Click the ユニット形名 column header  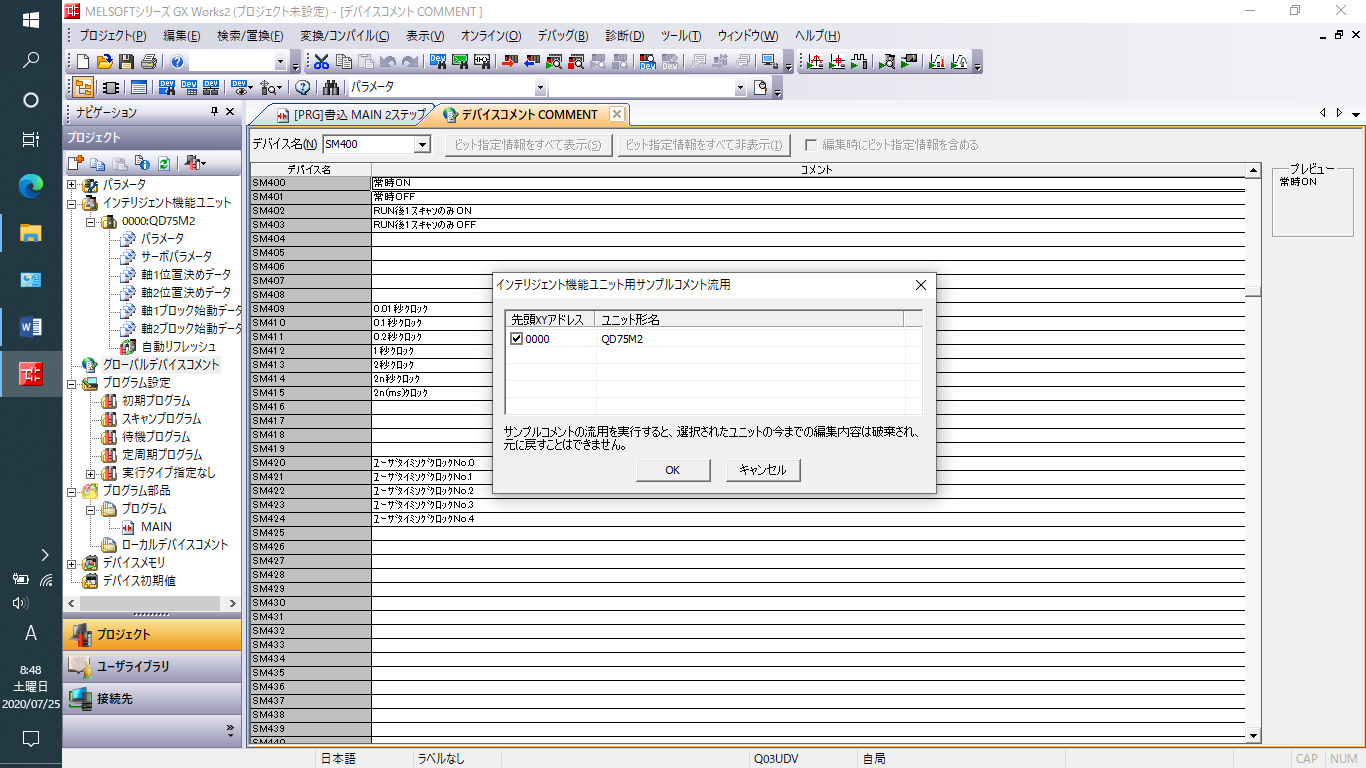(x=750, y=319)
